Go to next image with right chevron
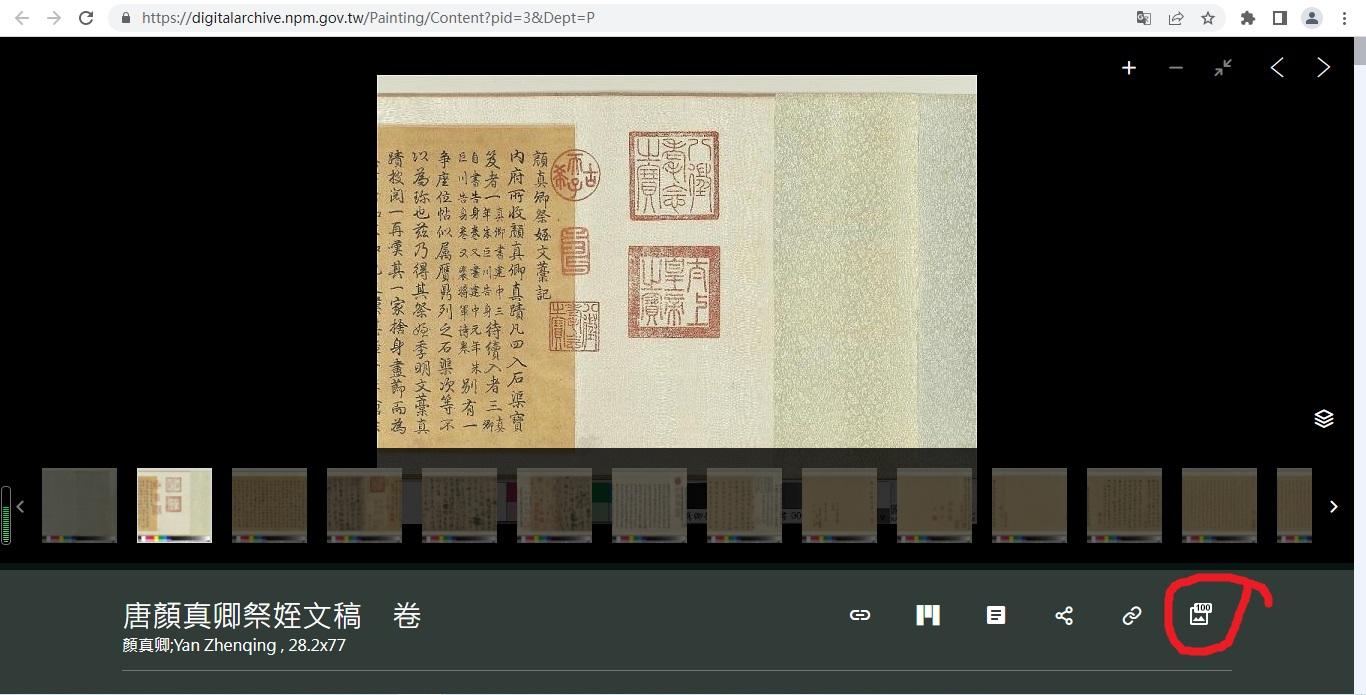Image resolution: width=1366 pixels, height=695 pixels. click(x=1323, y=68)
